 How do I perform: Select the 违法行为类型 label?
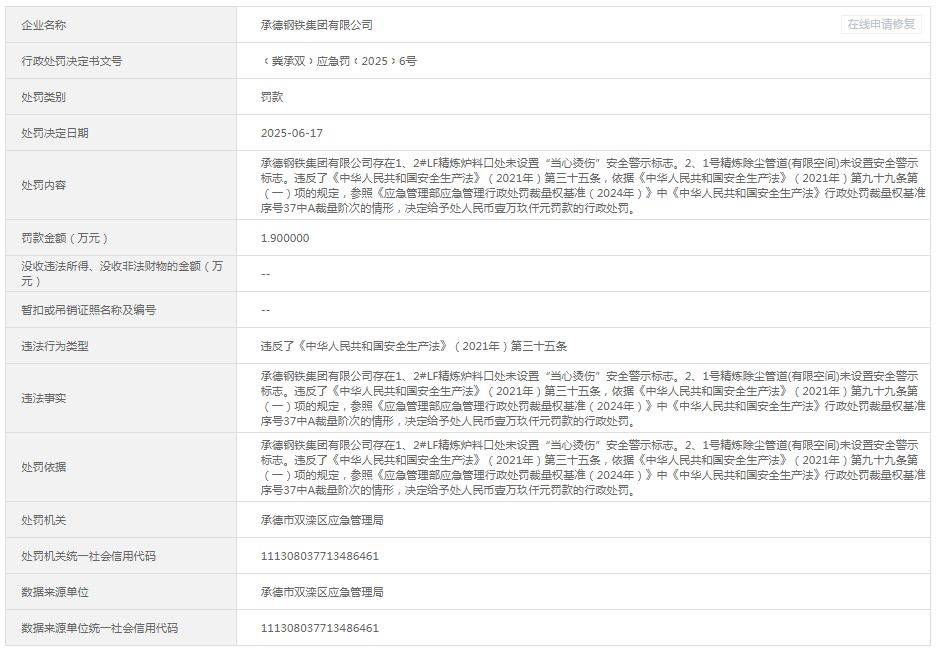click(x=55, y=346)
